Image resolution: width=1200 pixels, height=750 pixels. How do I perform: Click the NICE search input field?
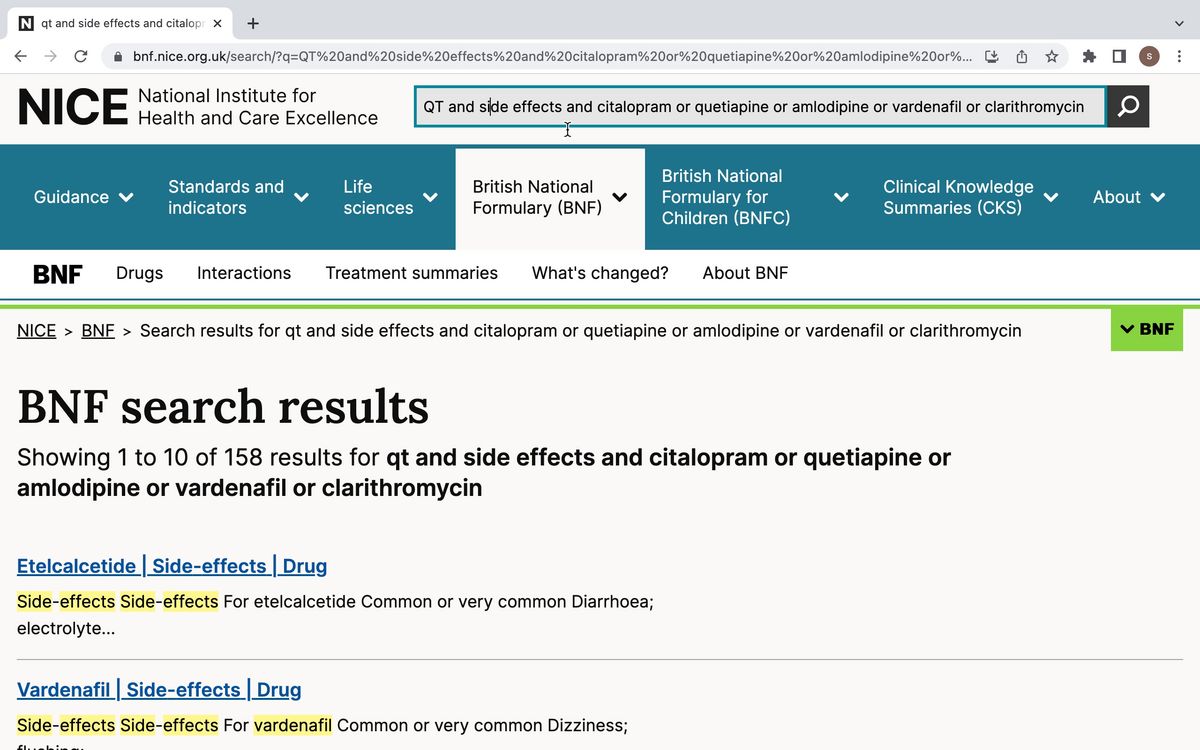click(x=761, y=107)
